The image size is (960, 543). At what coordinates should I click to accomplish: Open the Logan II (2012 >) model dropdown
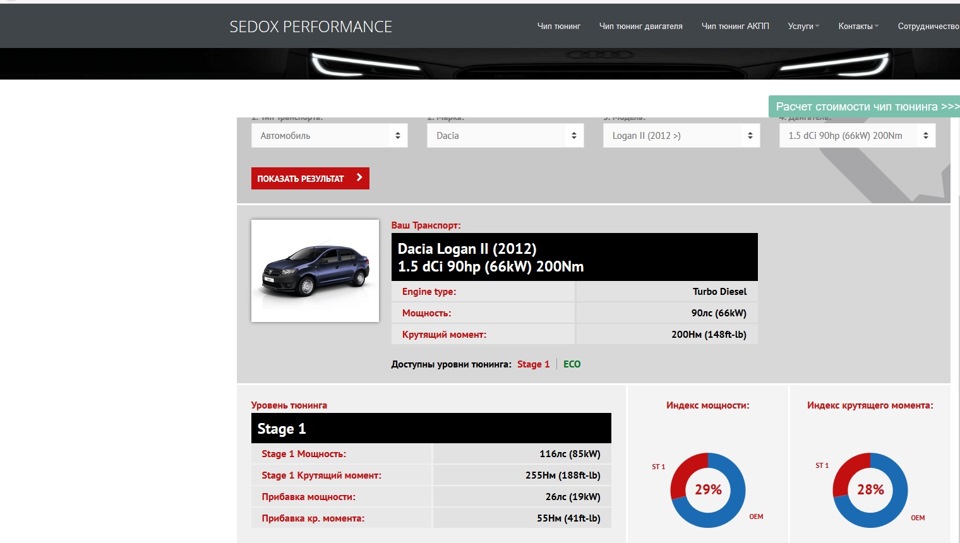point(681,136)
